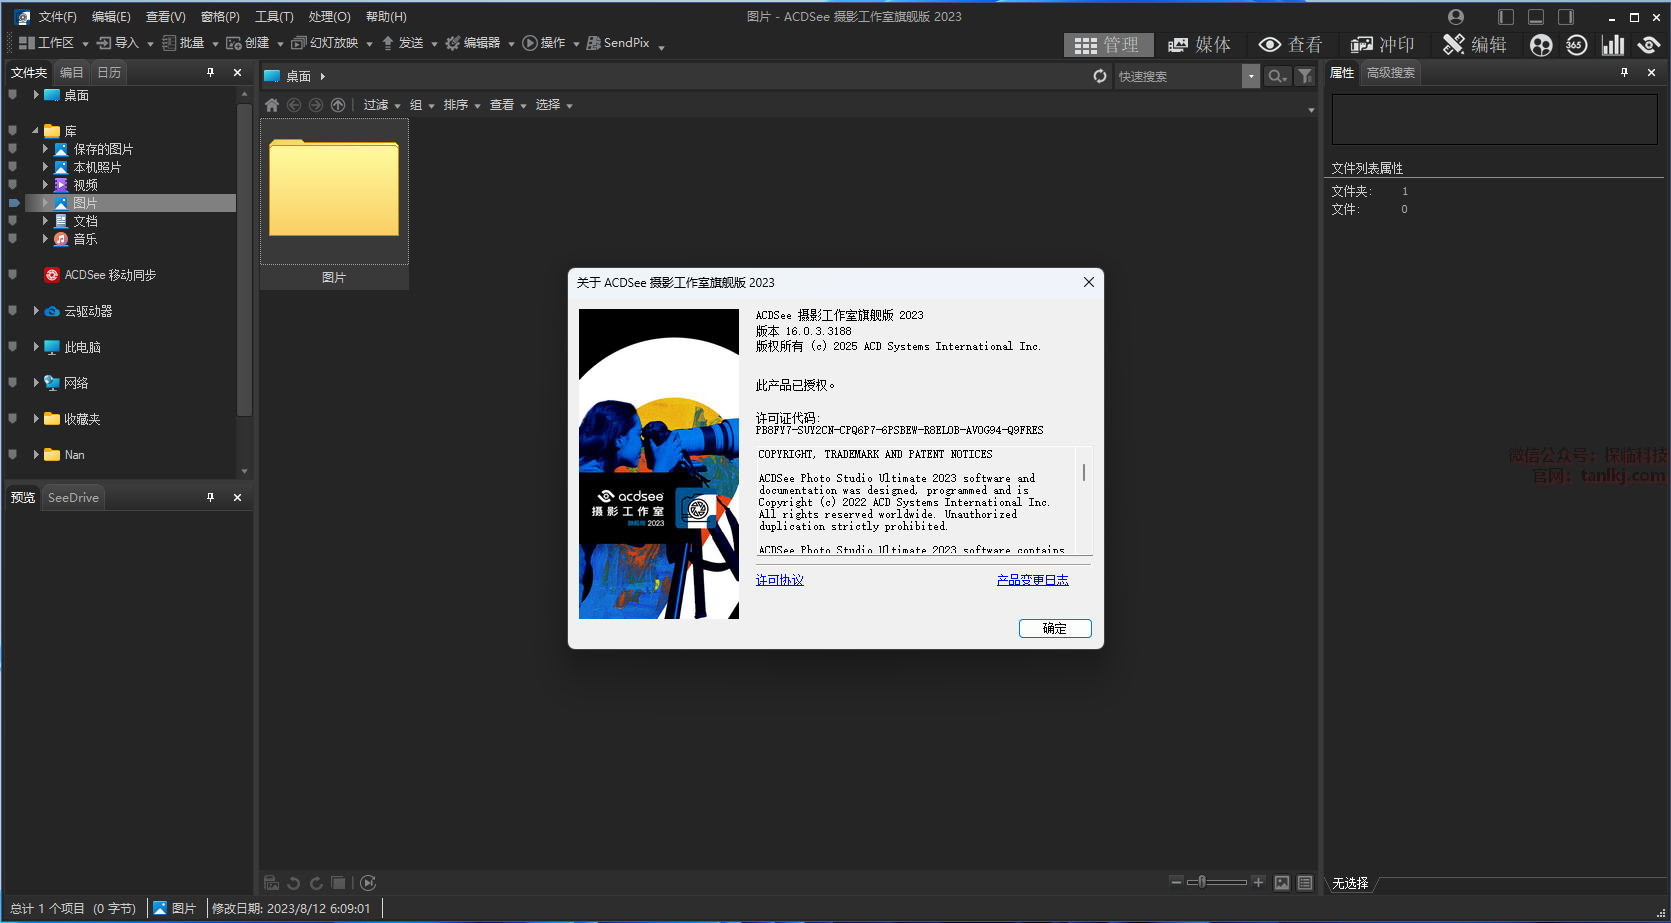1671x923 pixels.
Task: Toggle the tag marker beside 此电脑
Action: click(x=13, y=347)
